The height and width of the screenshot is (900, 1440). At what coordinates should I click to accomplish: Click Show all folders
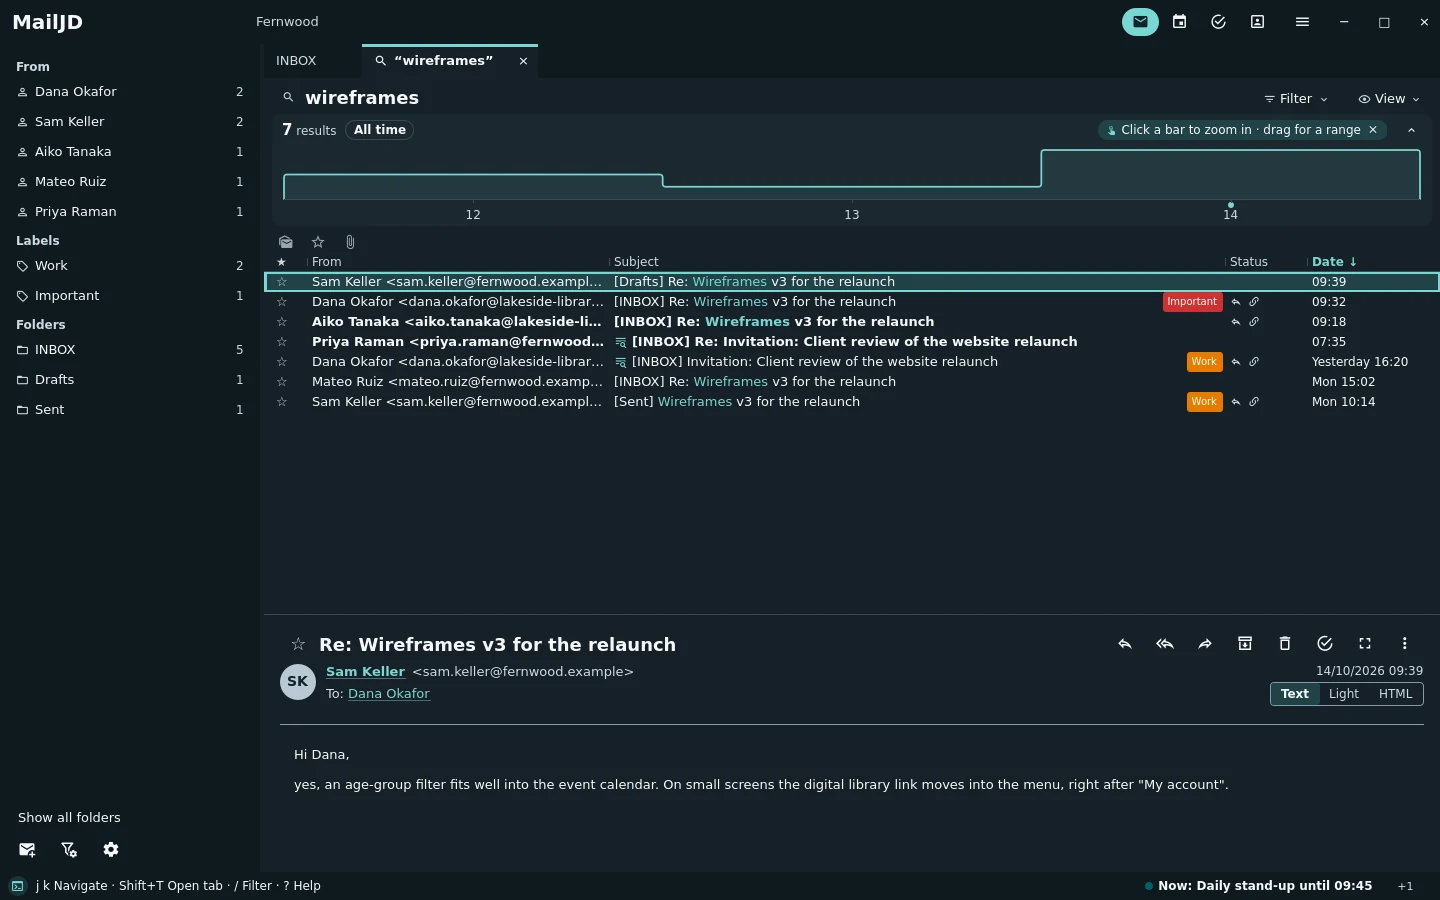(x=69, y=818)
